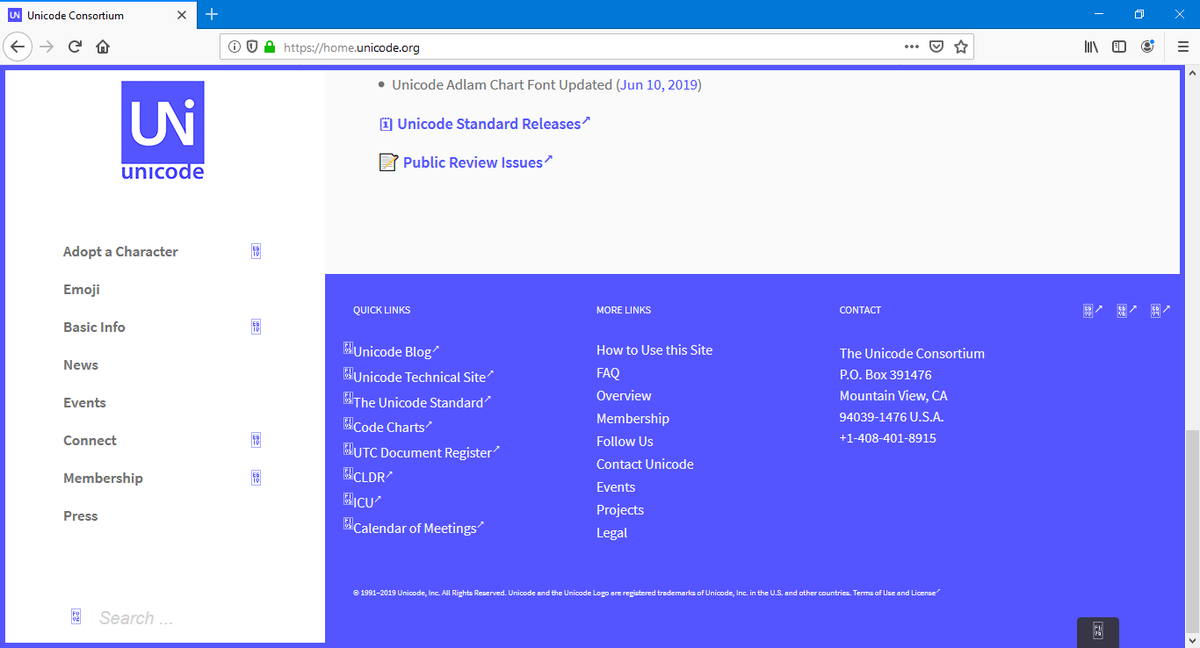Open the FAQ footer link
The image size is (1200, 648).
point(608,373)
